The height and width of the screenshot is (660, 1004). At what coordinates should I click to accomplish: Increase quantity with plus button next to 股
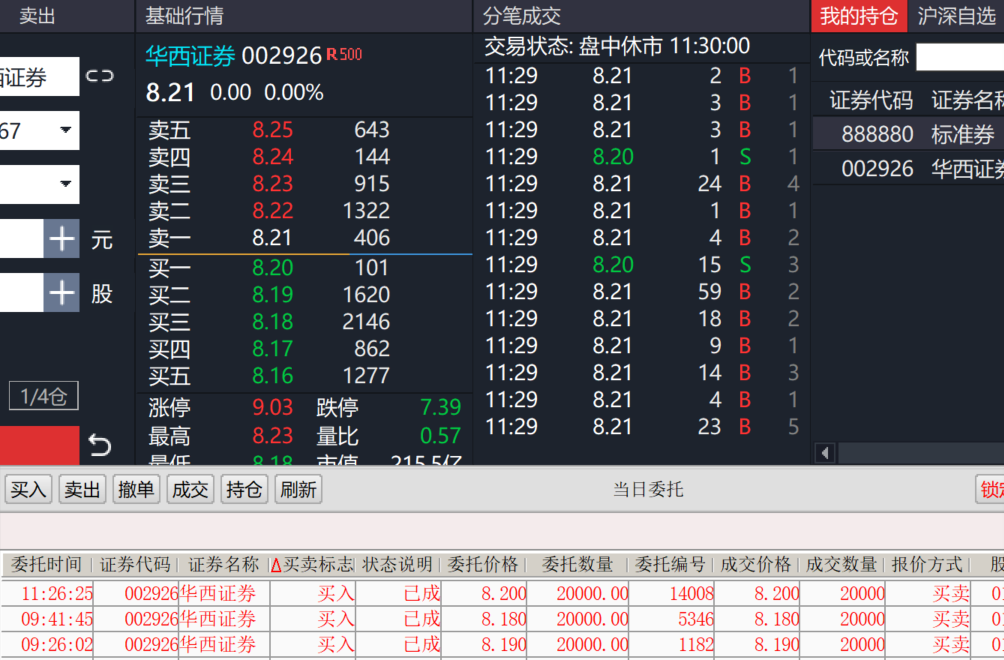61,293
